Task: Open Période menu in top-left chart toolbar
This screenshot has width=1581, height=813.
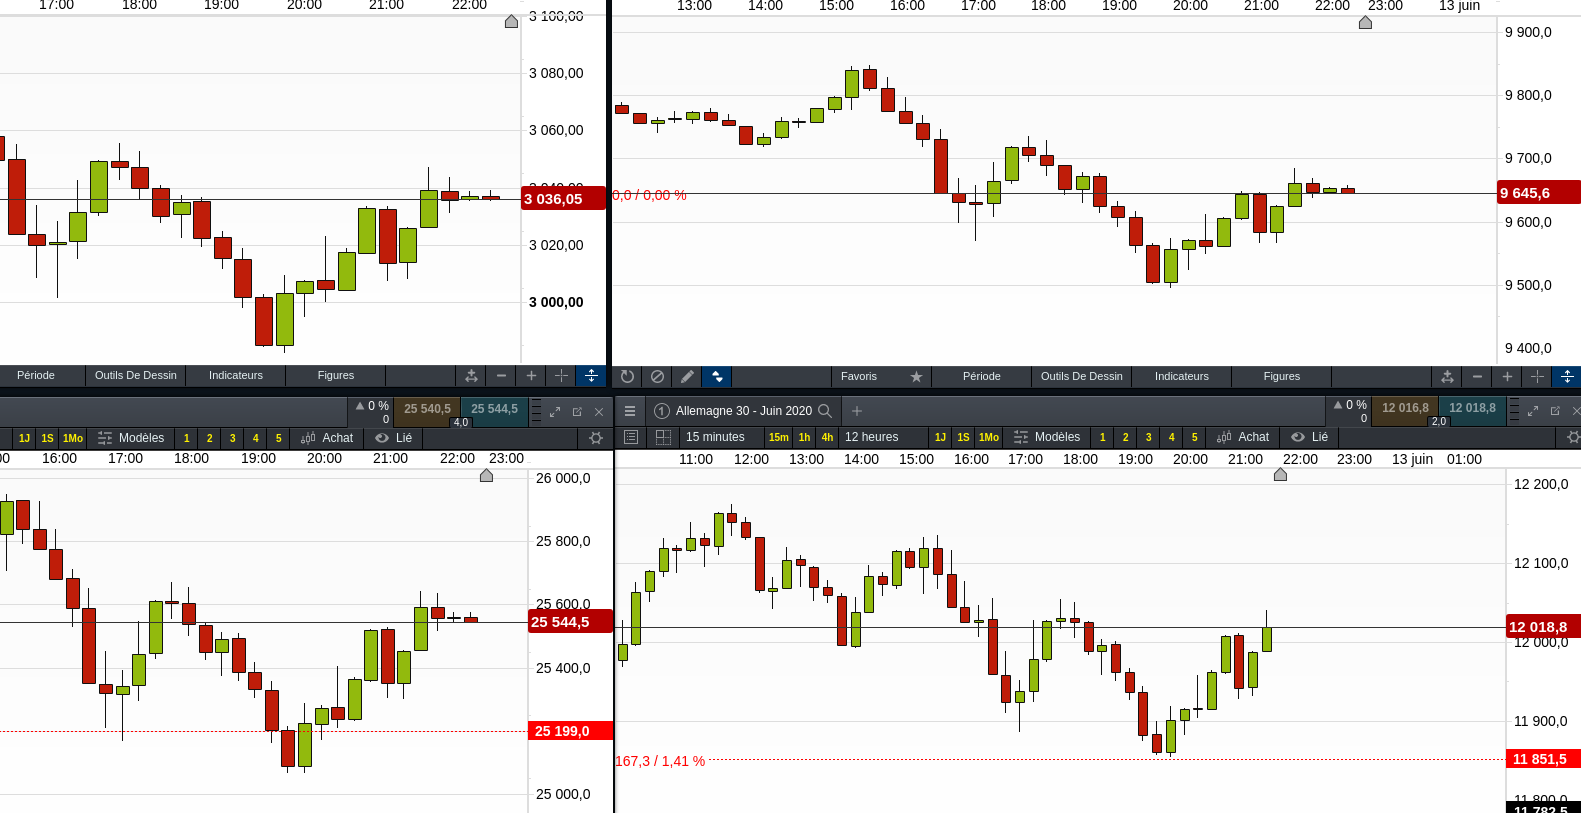Action: 36,376
